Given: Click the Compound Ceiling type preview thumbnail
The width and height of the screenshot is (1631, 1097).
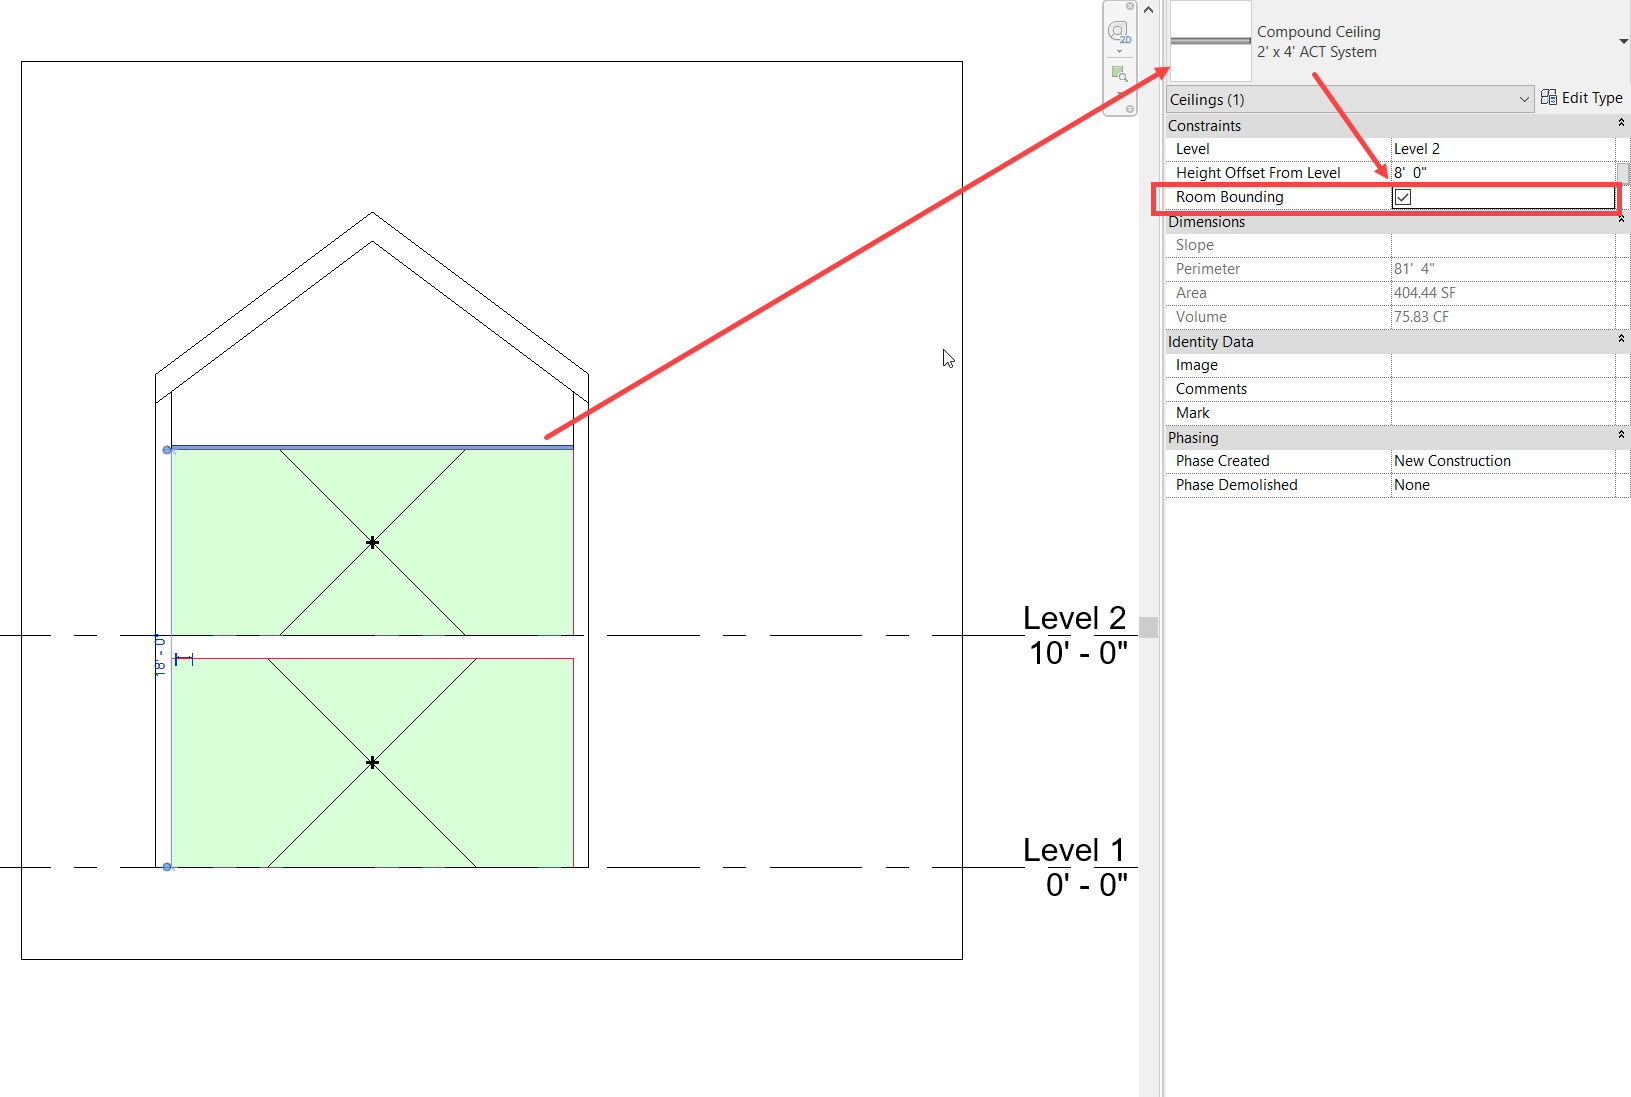Looking at the screenshot, I should 1210,41.
